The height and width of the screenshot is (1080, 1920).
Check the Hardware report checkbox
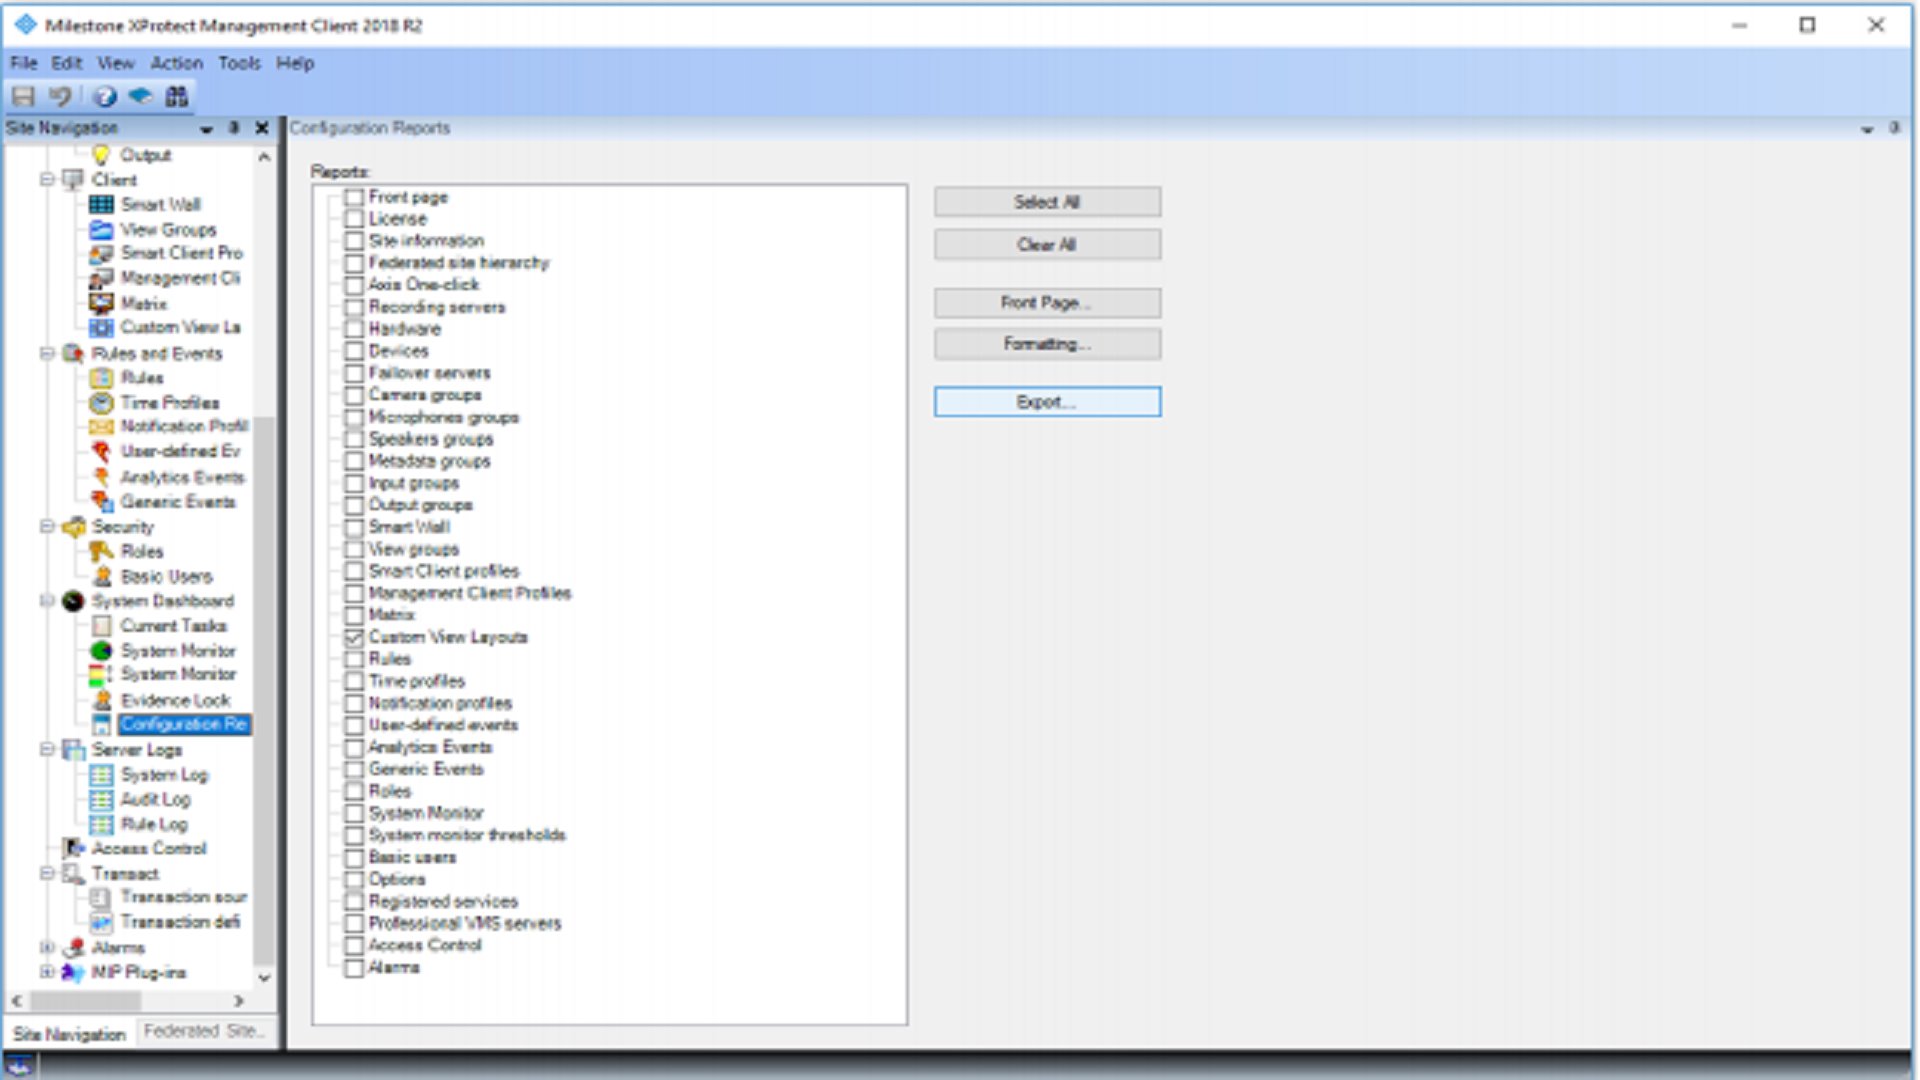tap(354, 329)
